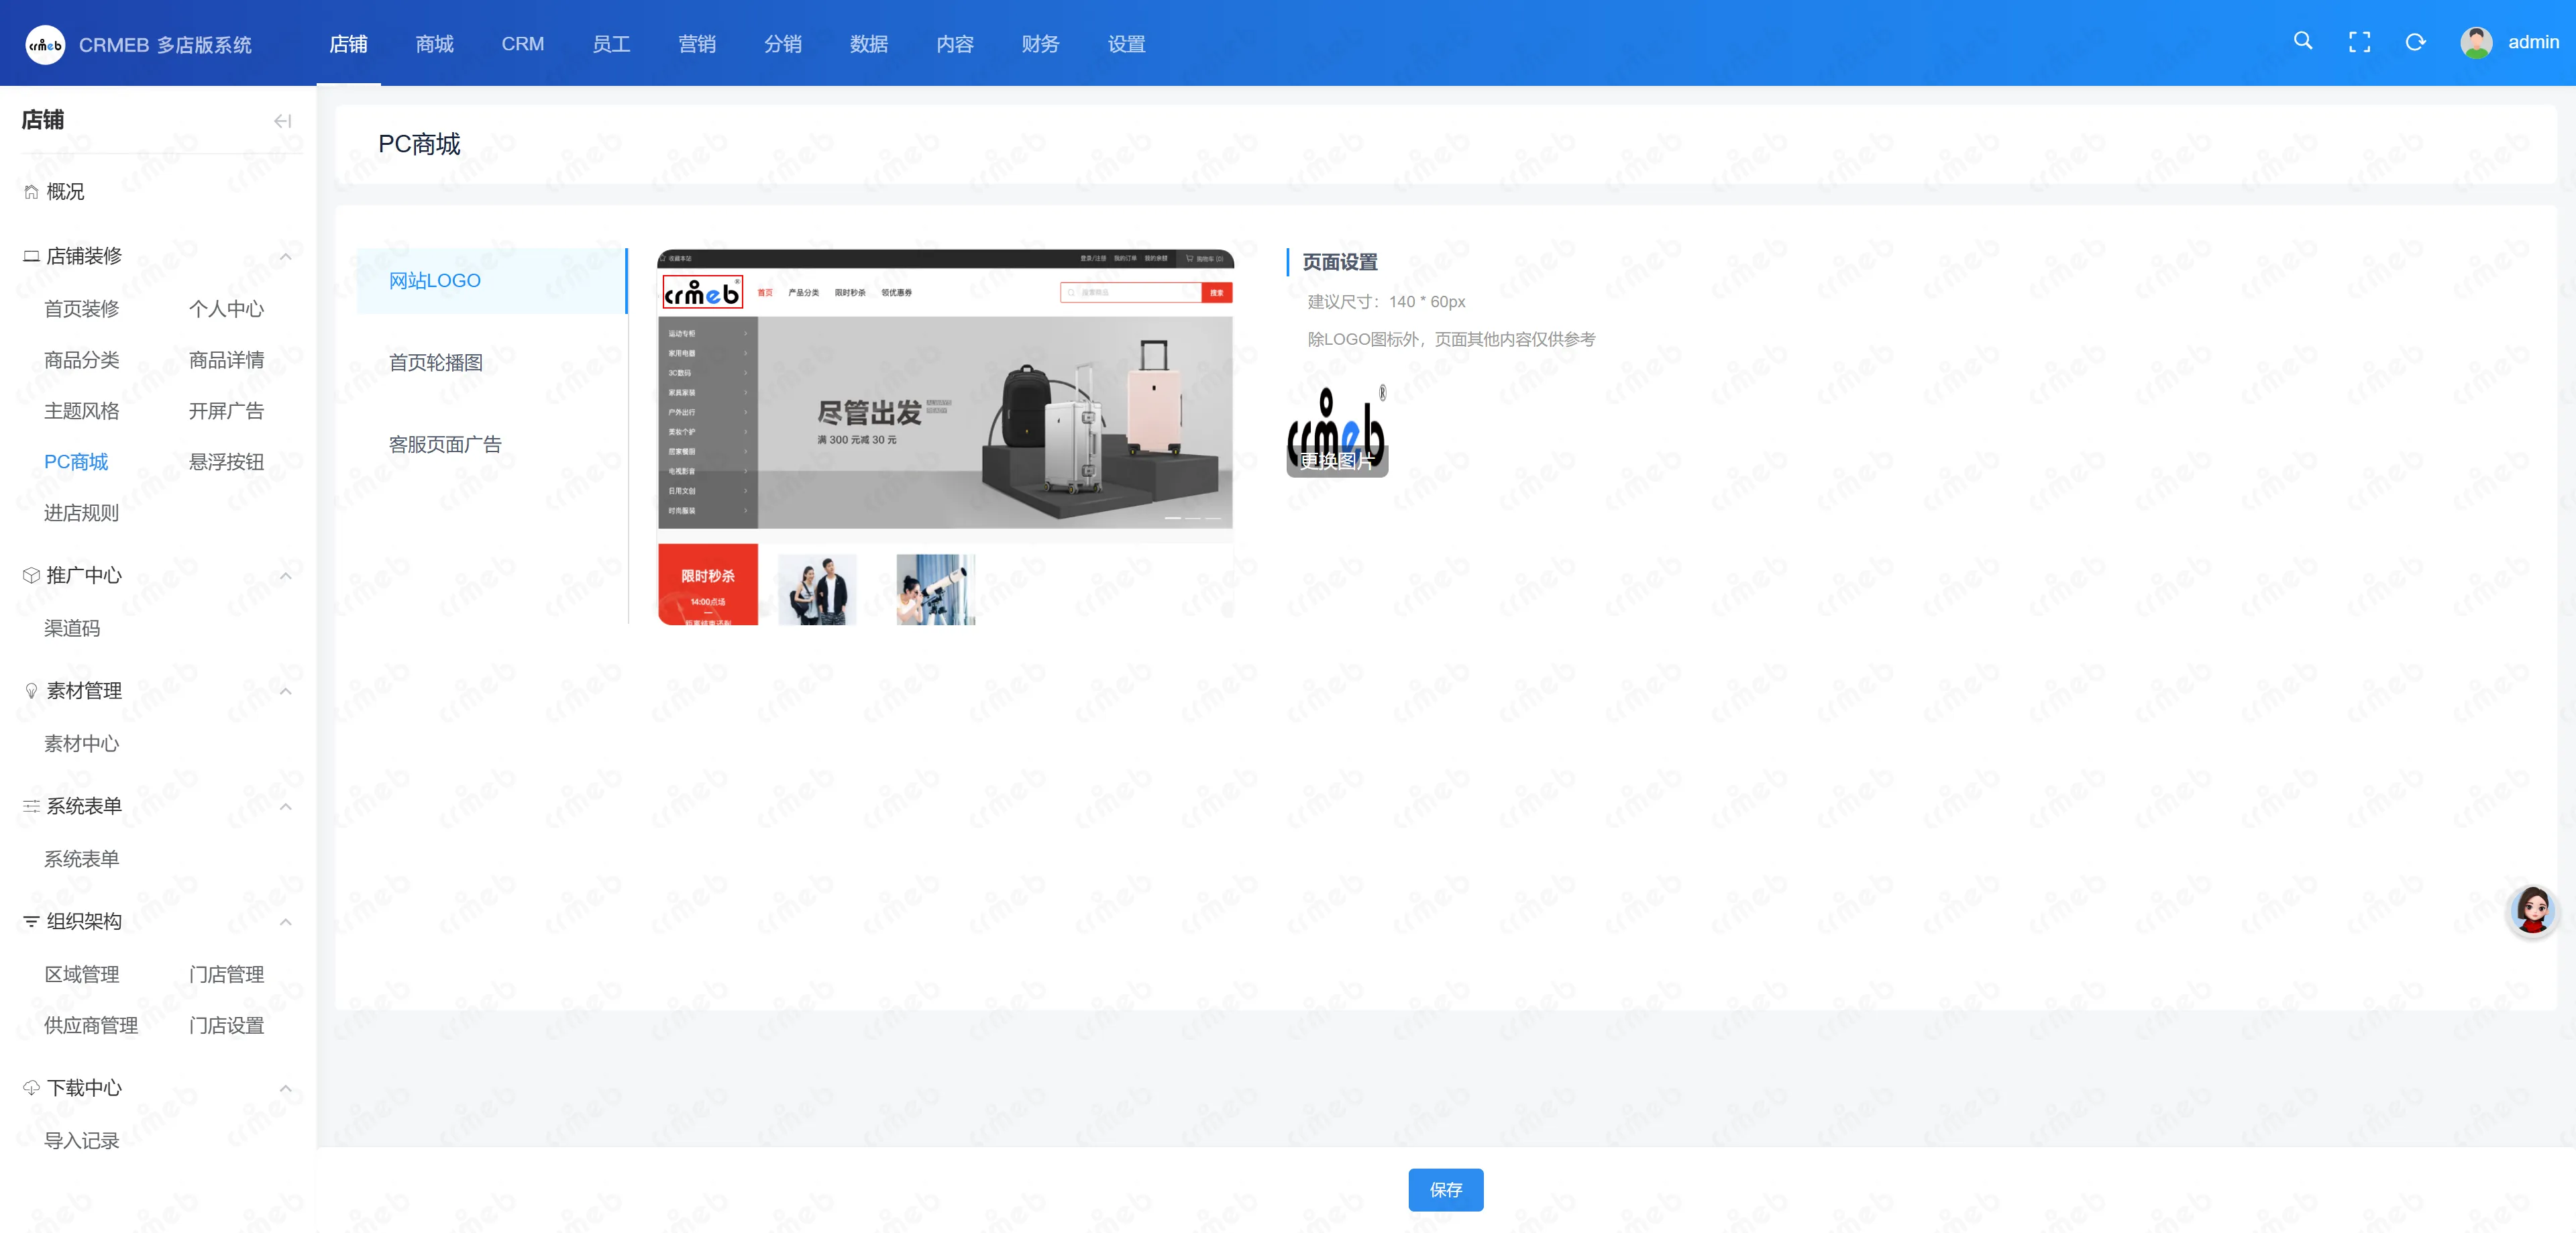This screenshot has height=1233, width=2576.
Task: Open 进店规则 in sidebar
Action: point(82,513)
